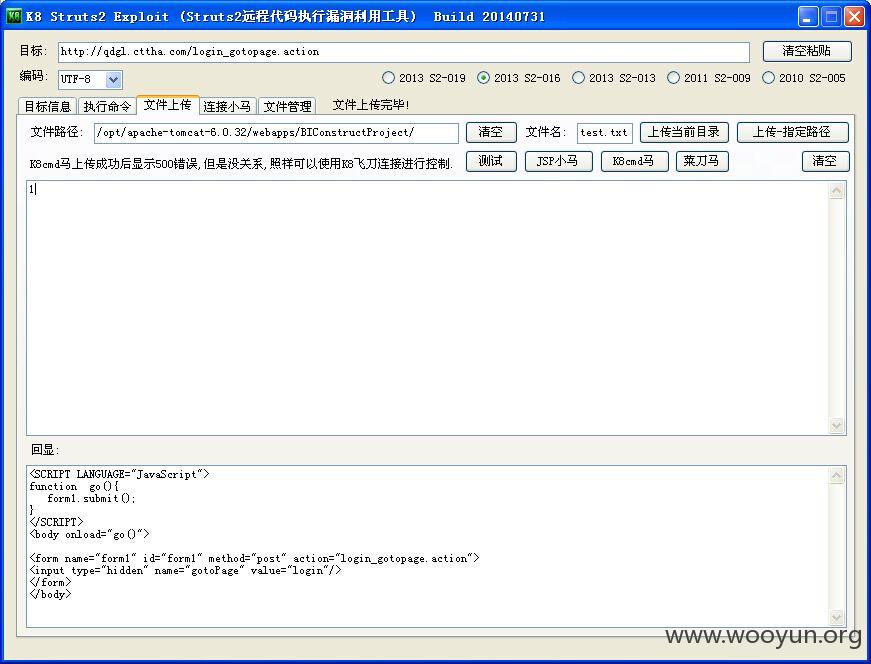Screen dimensions: 871x664
Task: Click the test.txt filename field
Action: click(x=604, y=133)
